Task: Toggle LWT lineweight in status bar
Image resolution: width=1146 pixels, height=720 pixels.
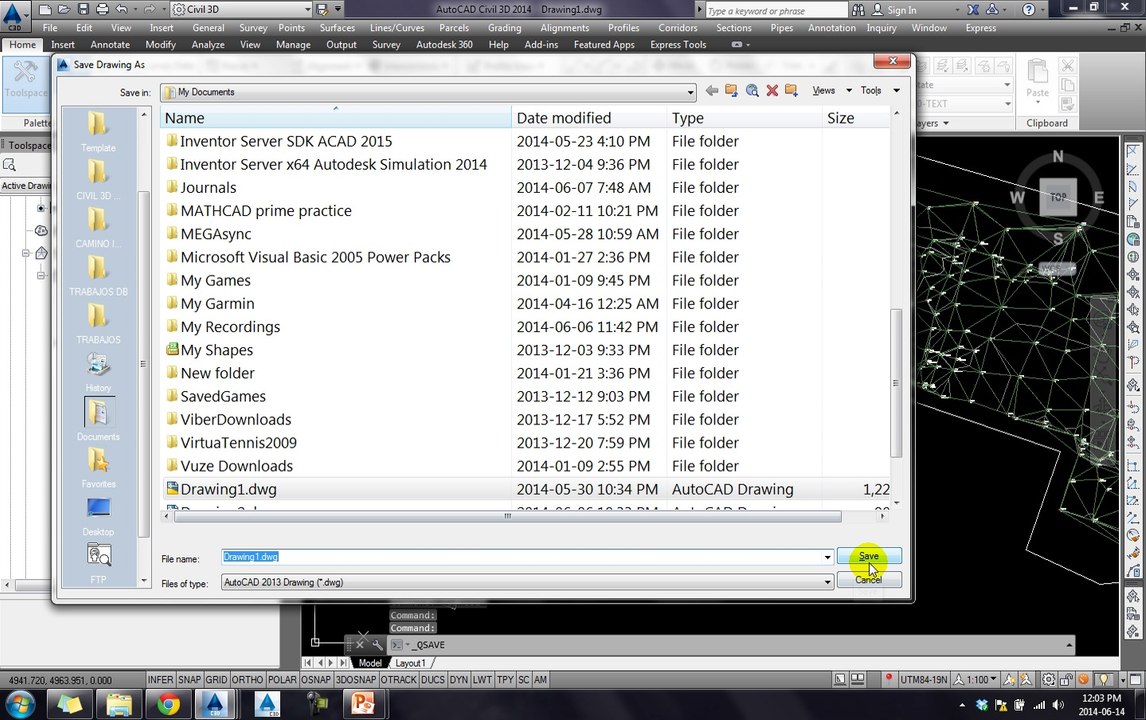Action: [482, 679]
